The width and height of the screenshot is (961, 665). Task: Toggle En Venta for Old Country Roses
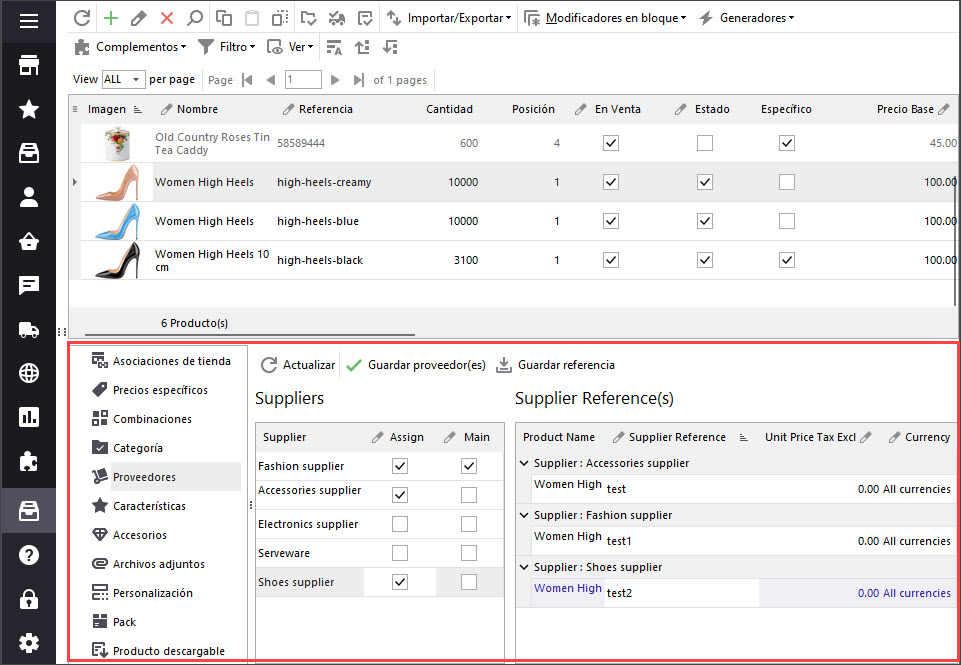611,143
